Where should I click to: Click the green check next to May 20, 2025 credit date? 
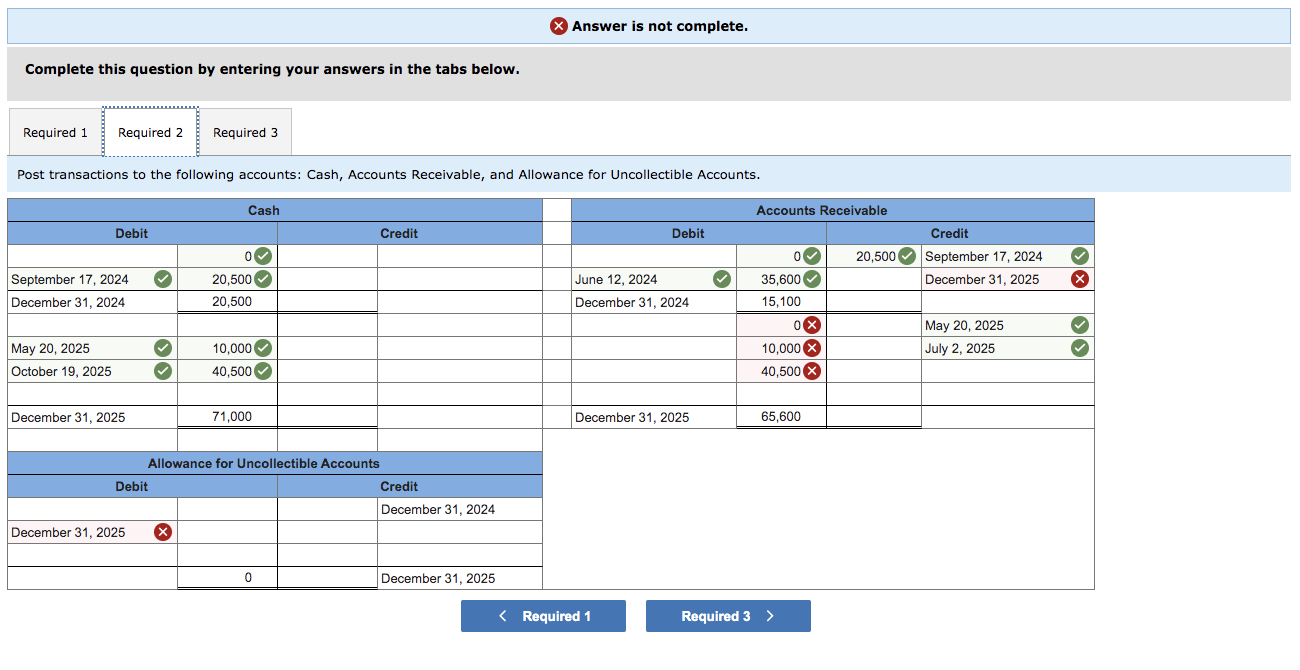point(1079,325)
